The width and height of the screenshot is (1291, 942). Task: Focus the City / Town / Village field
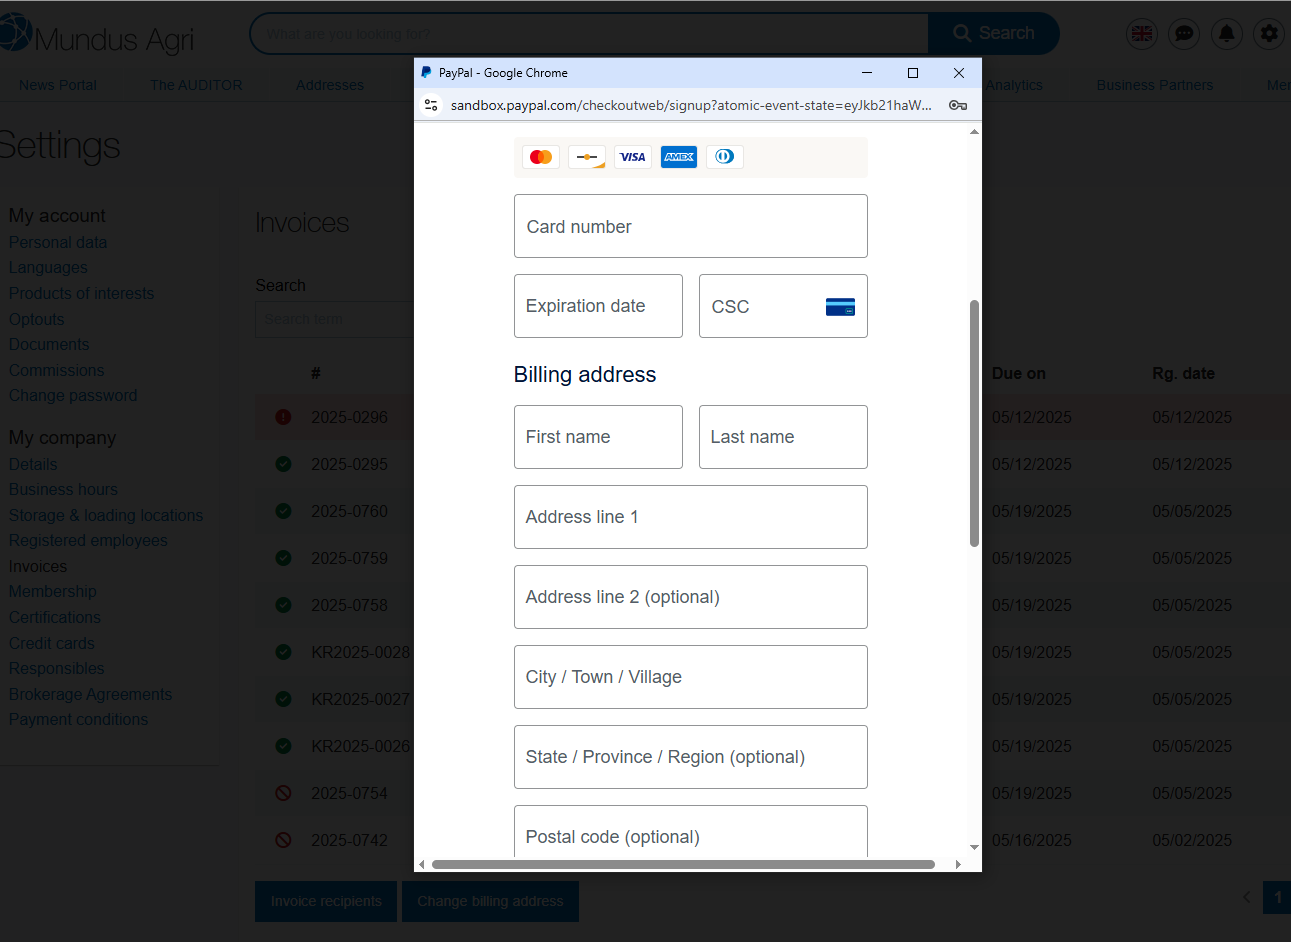click(x=690, y=677)
